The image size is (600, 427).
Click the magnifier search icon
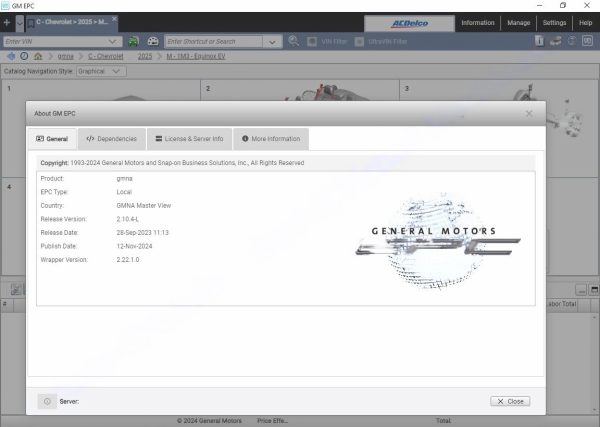(x=293, y=41)
